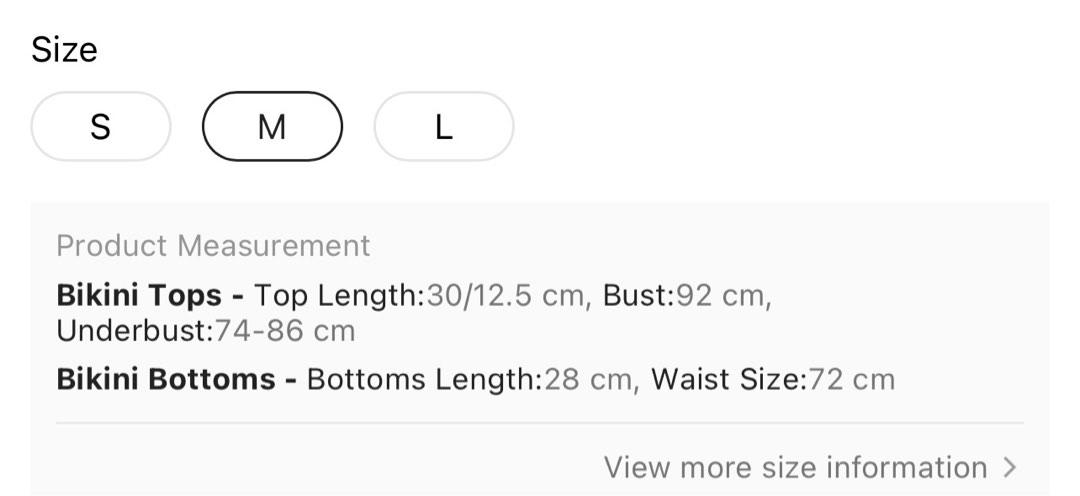Click the Bust field label

point(639,296)
